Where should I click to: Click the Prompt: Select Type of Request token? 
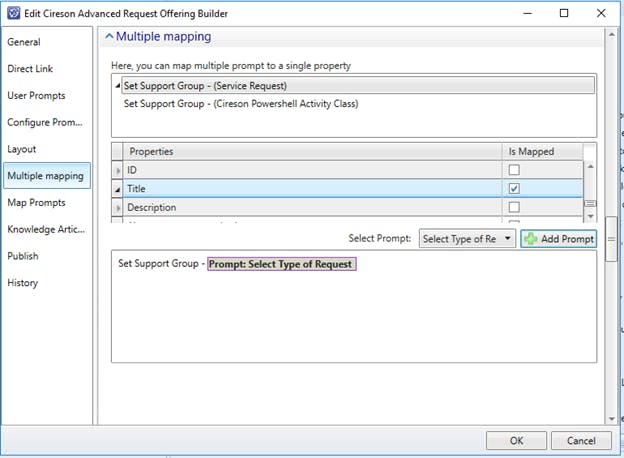[281, 264]
